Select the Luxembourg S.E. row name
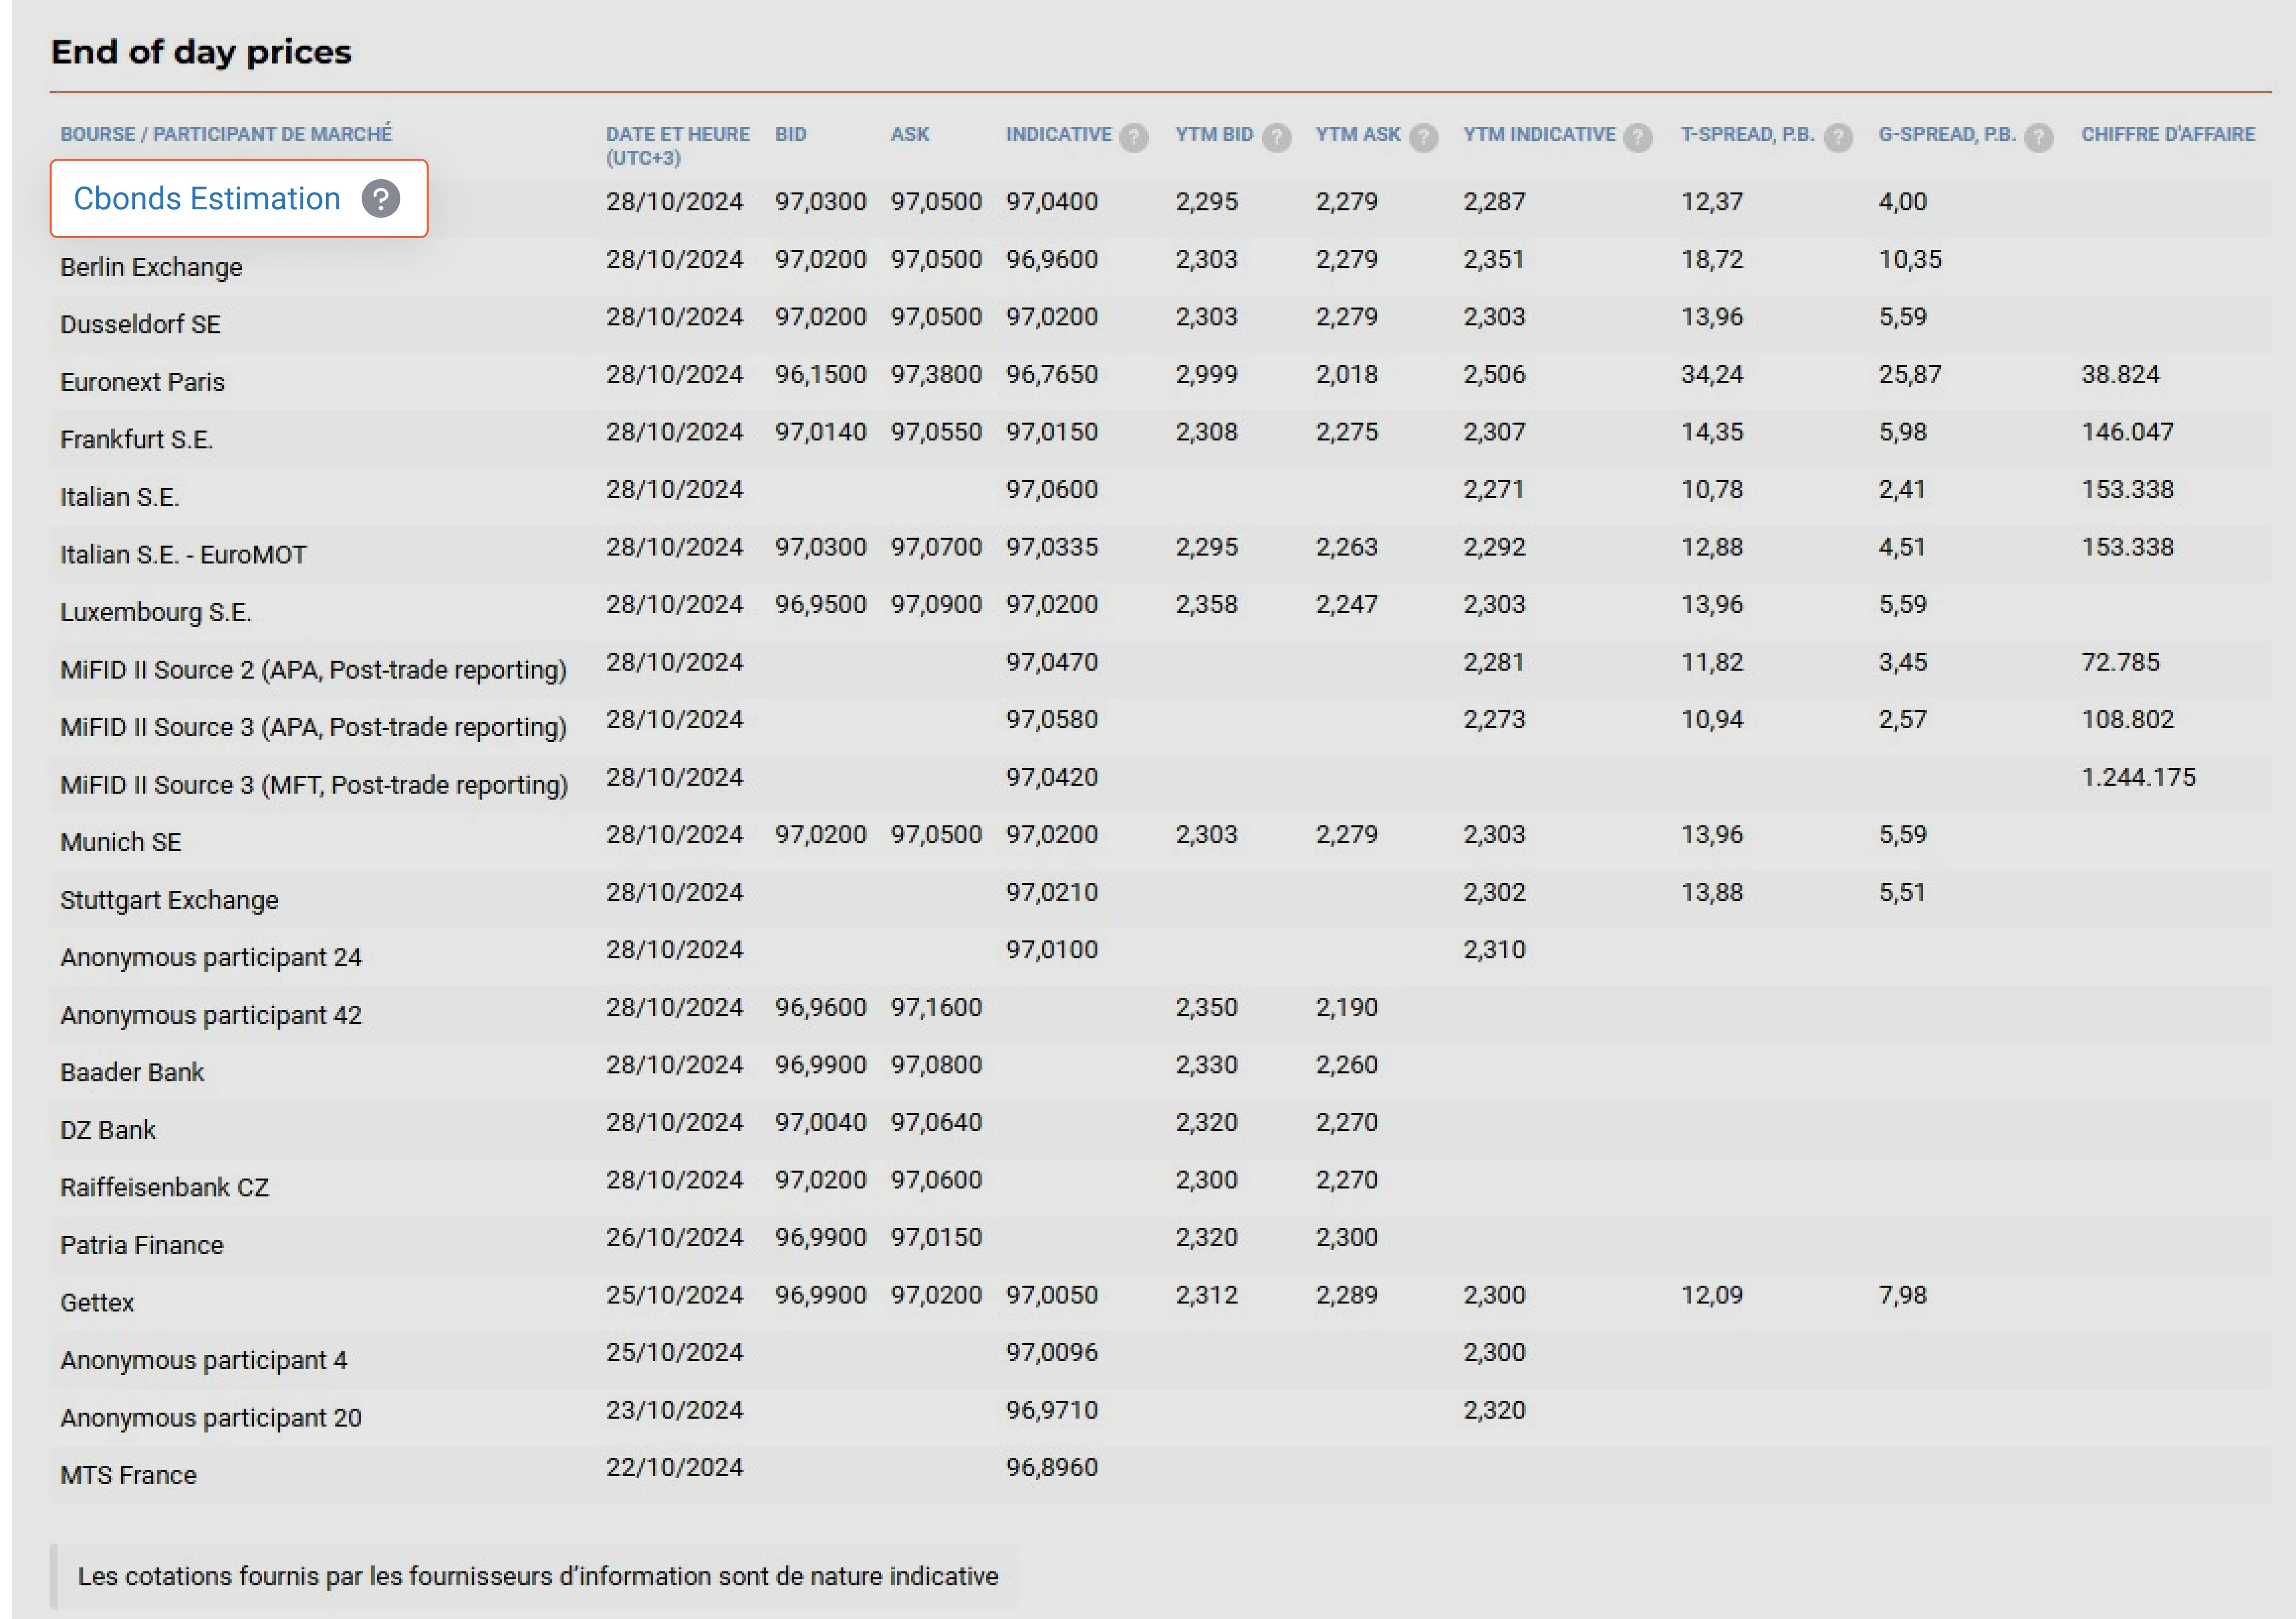 point(155,612)
